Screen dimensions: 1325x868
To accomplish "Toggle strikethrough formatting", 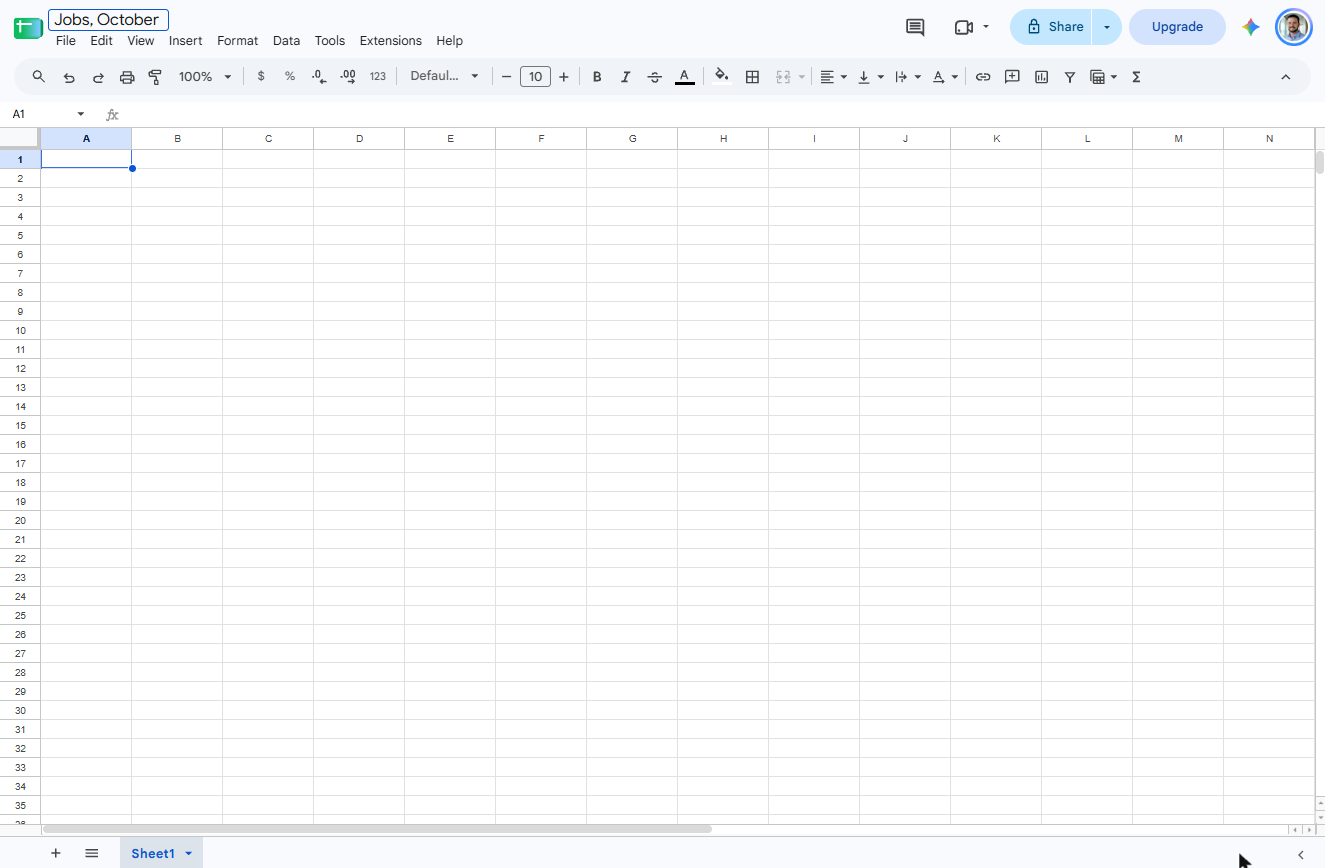I will (655, 77).
